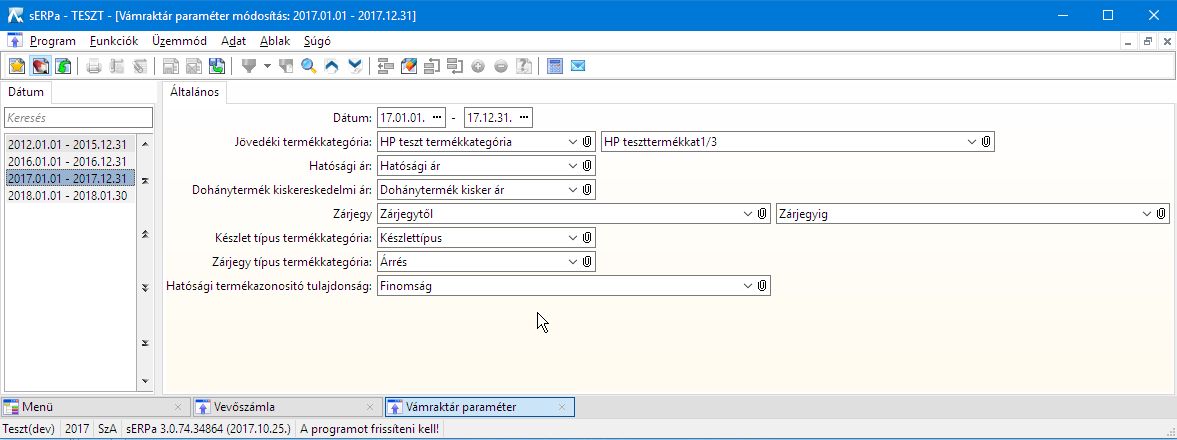Click the help question mark toolbar icon
The image size is (1177, 440).
click(524, 66)
